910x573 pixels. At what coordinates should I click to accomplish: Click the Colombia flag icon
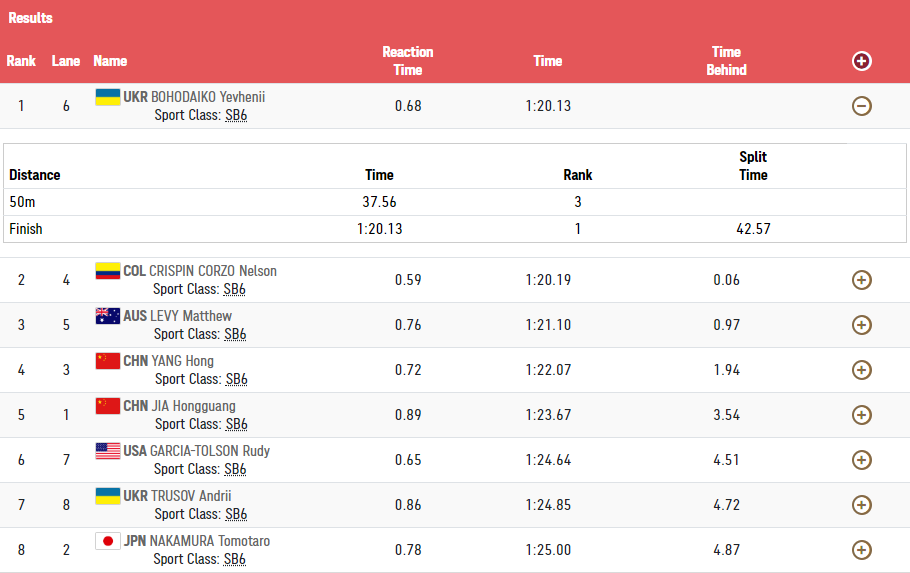tap(107, 271)
